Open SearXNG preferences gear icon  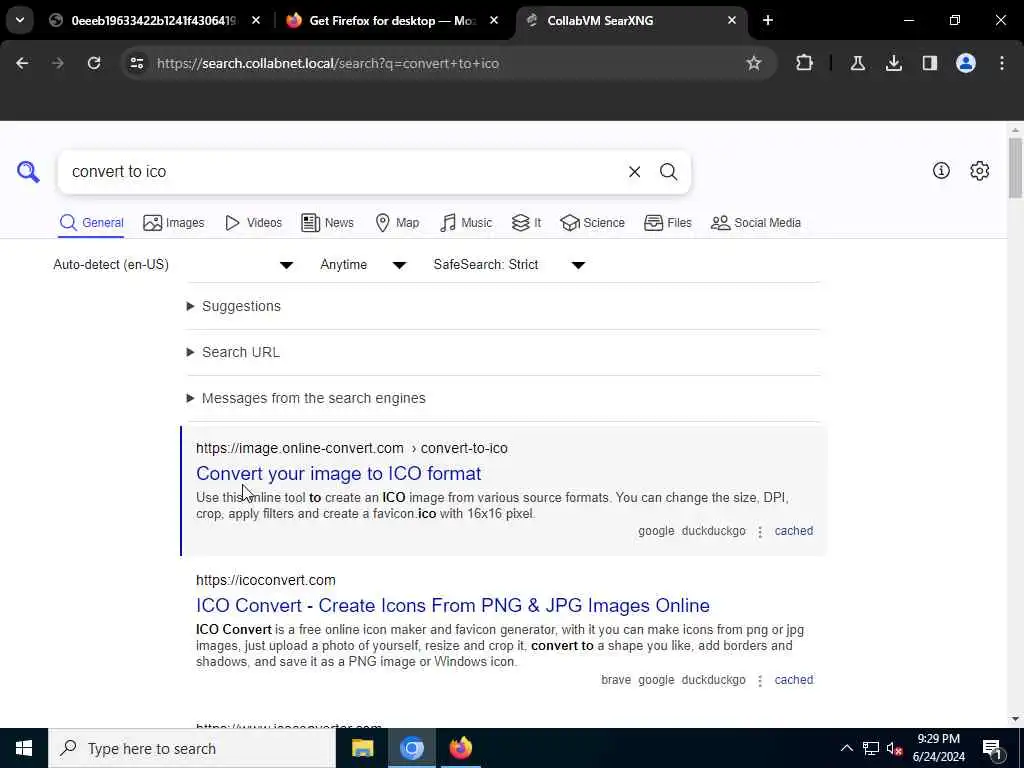coord(979,170)
